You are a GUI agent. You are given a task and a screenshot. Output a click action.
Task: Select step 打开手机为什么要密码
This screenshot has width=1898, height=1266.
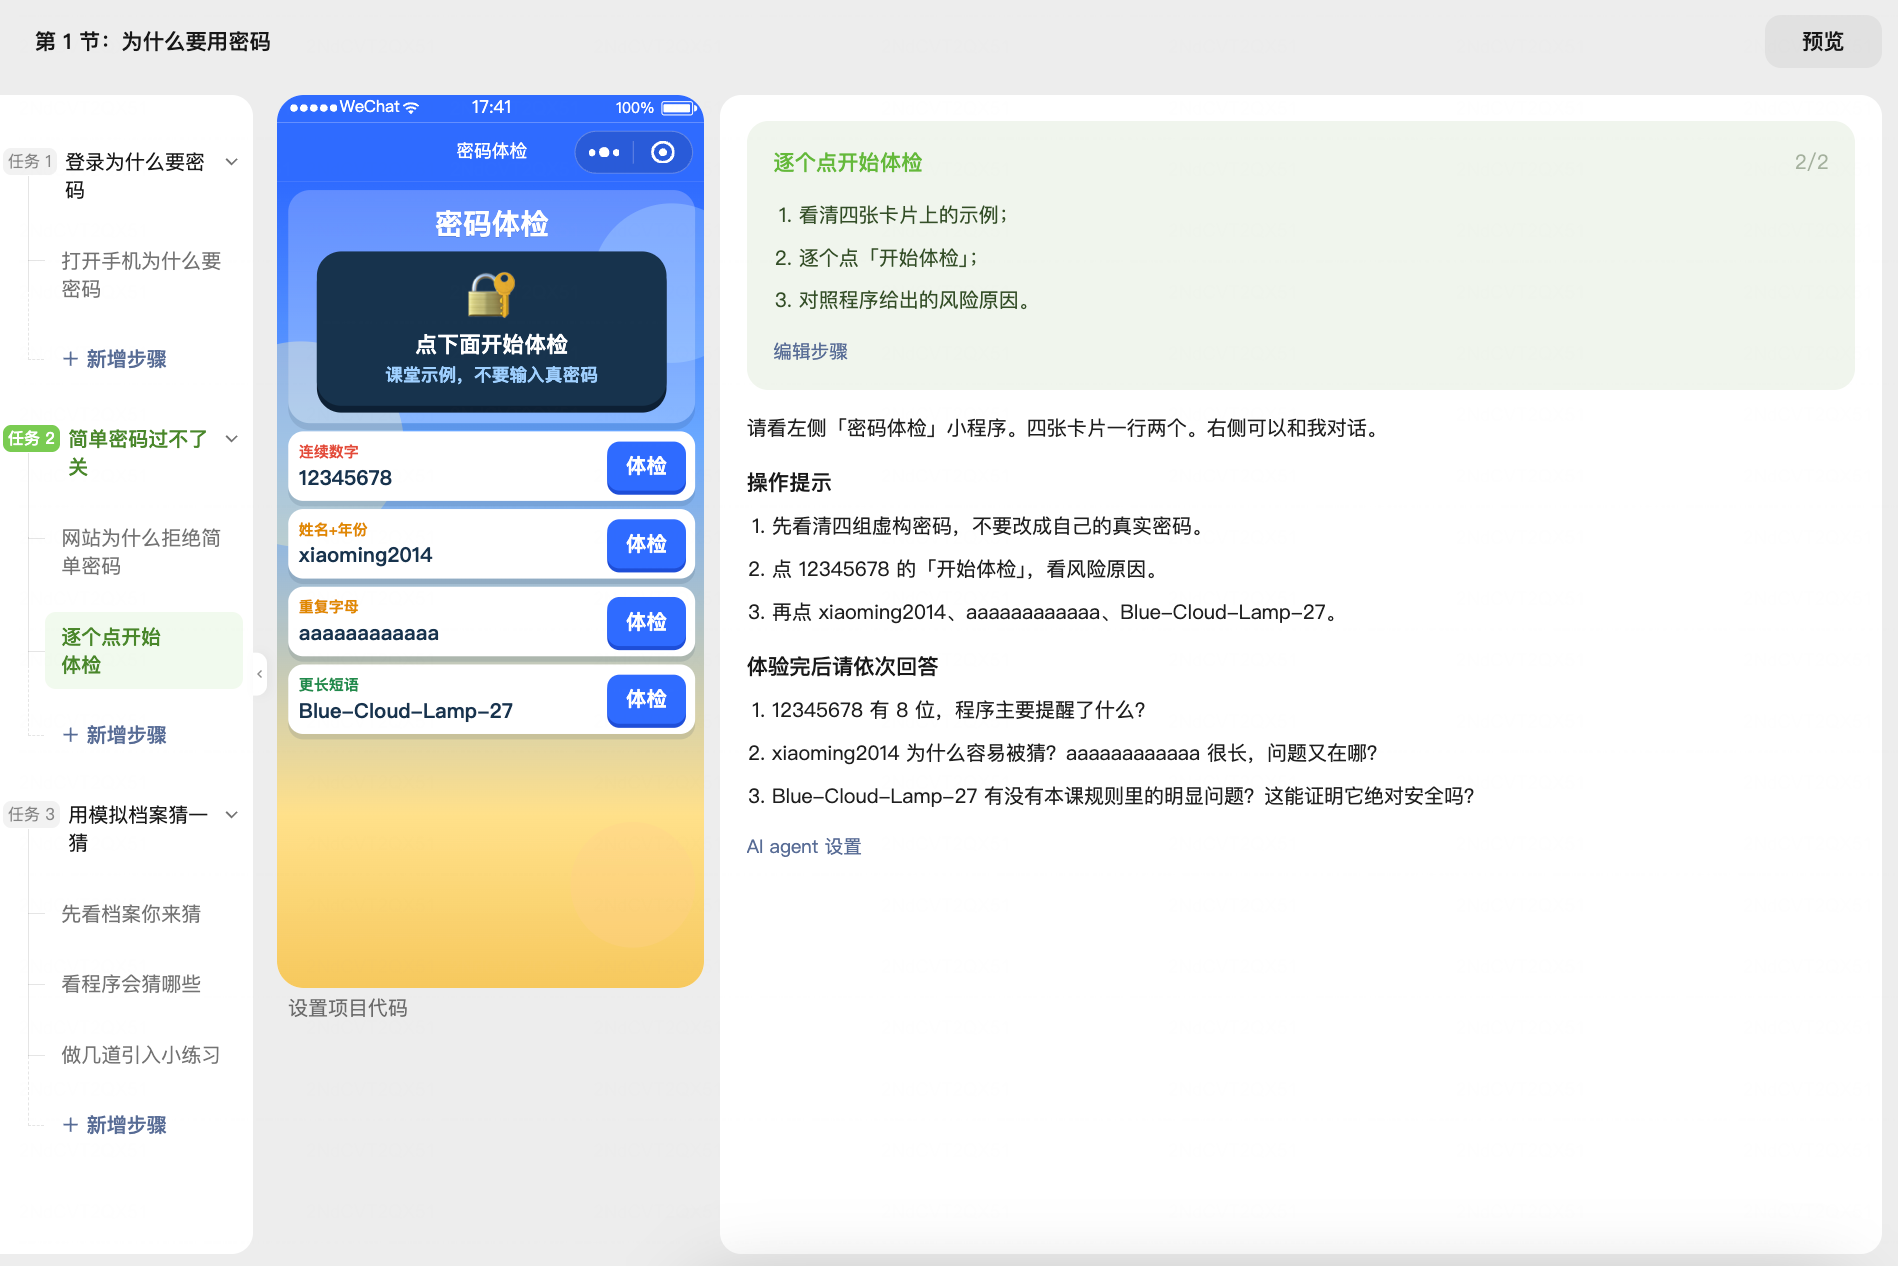141,275
